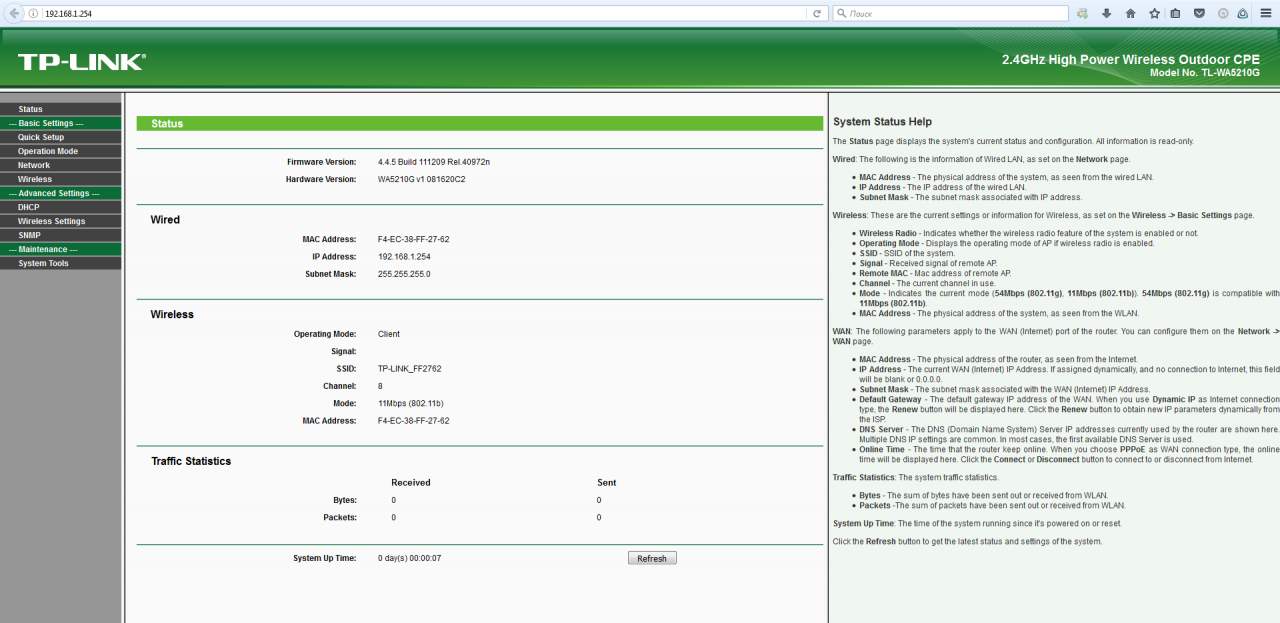Show bookmarks list clipboard icon

coord(1175,13)
